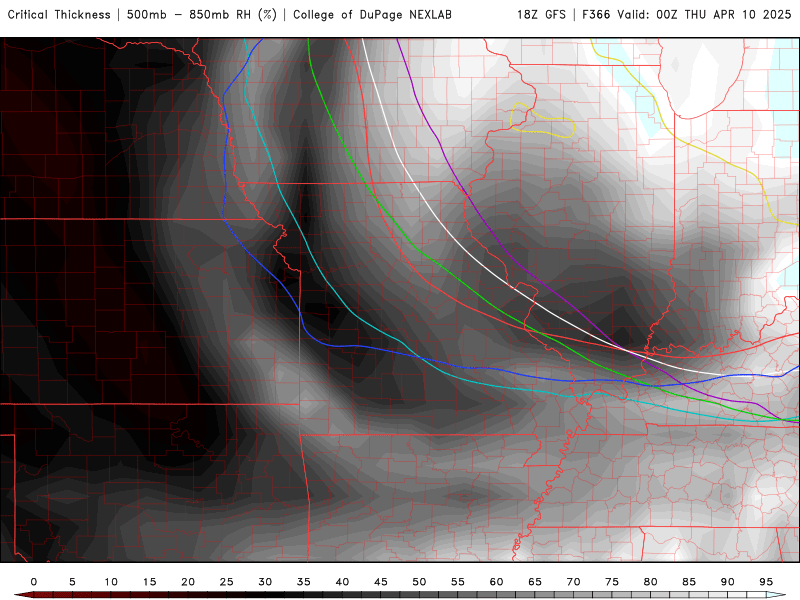Click the 'F366' forecast hour text

[596, 15]
